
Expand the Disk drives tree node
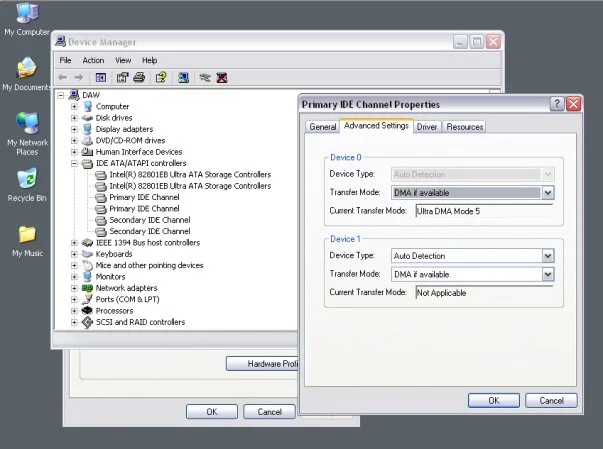pos(74,118)
